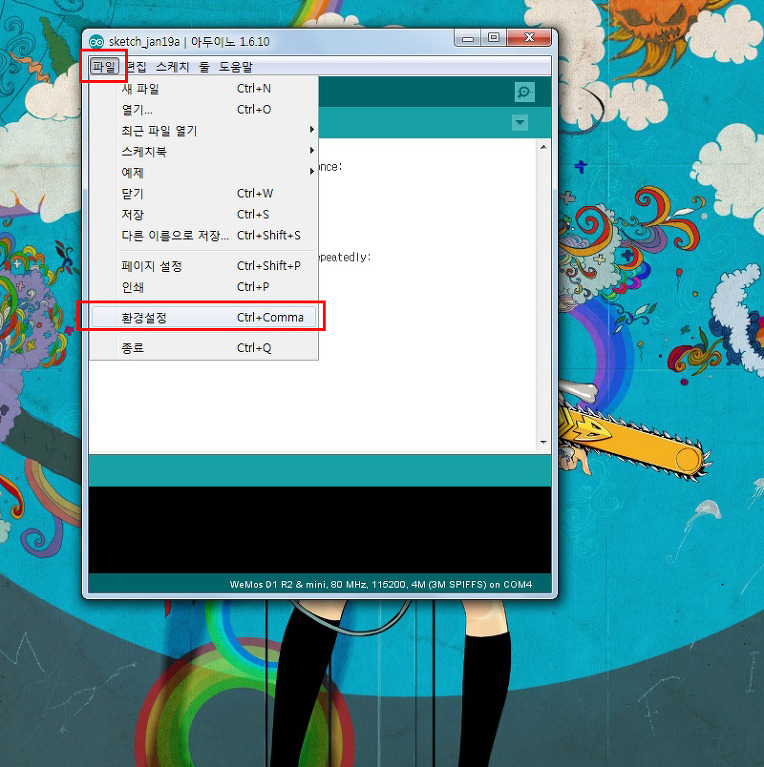This screenshot has height=767, width=764.
Task: Open 페이지 설정 menu entry
Action: coord(204,266)
